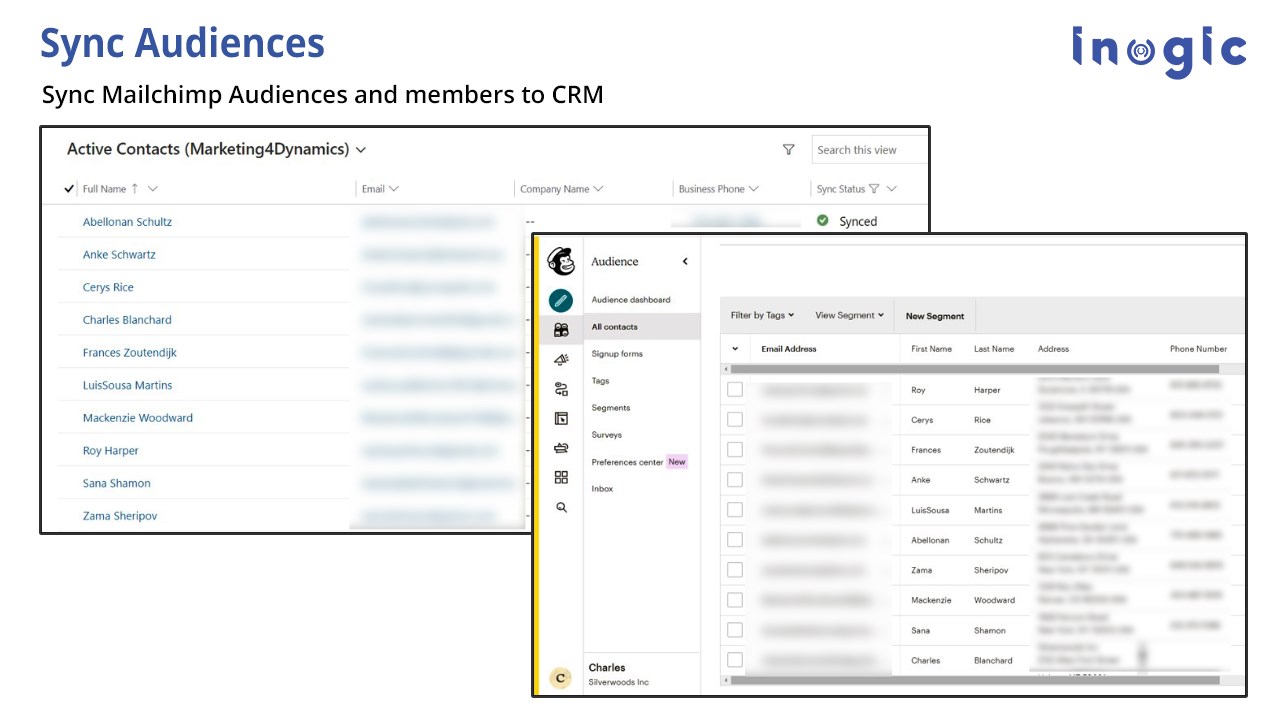1280x720 pixels.
Task: Click the Search this view input field
Action: (869, 150)
